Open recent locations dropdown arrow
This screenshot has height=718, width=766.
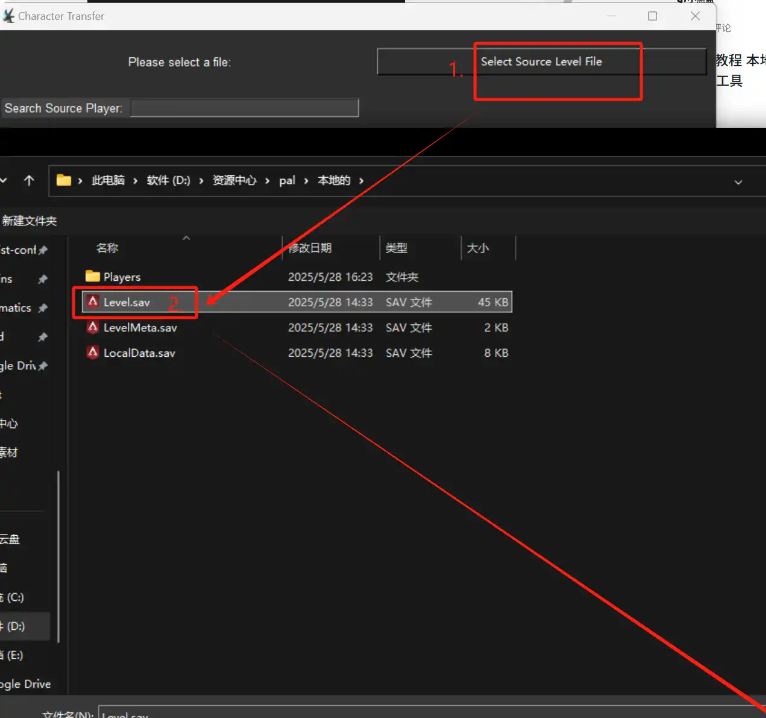click(3, 181)
